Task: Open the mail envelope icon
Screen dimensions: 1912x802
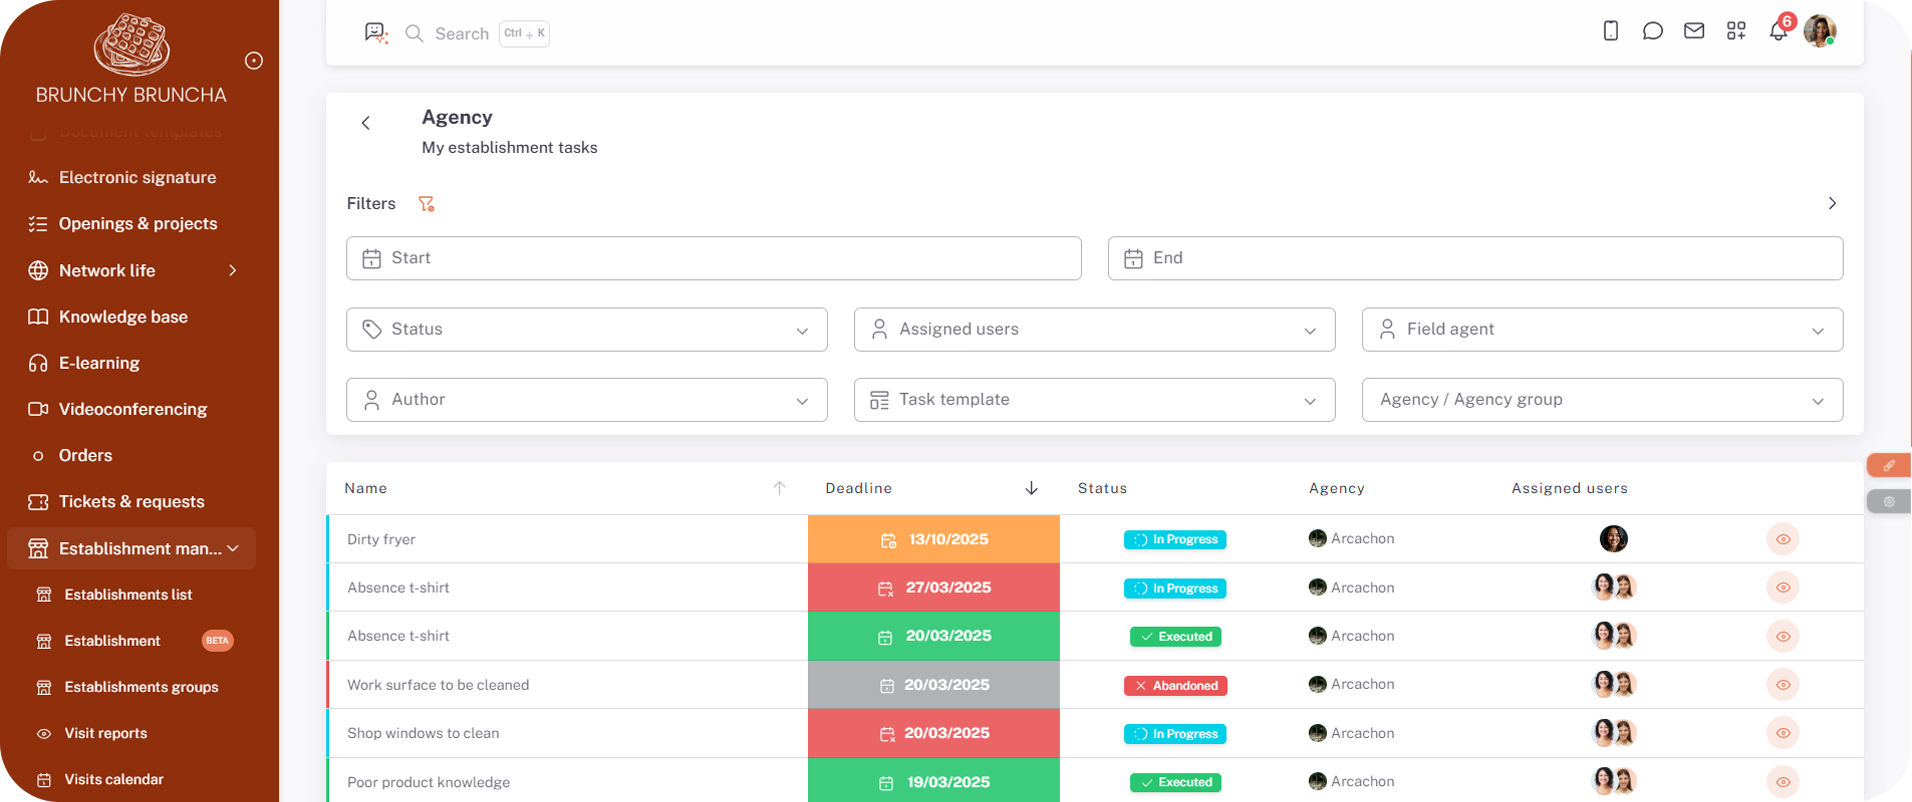Action: [1694, 31]
